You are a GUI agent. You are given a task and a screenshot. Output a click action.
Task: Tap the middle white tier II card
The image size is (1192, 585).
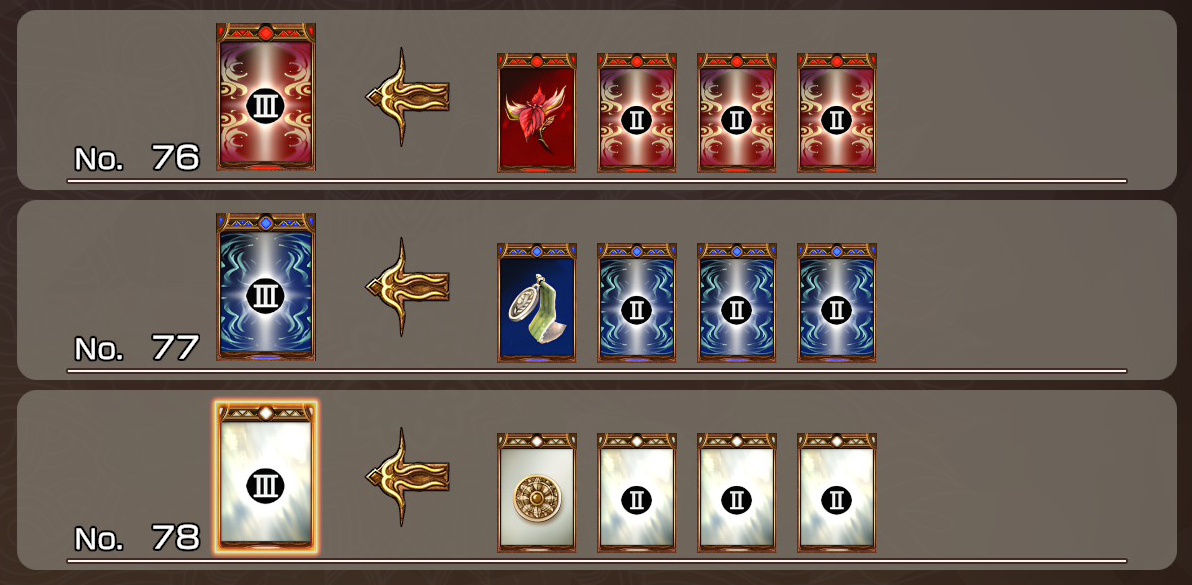click(737, 492)
